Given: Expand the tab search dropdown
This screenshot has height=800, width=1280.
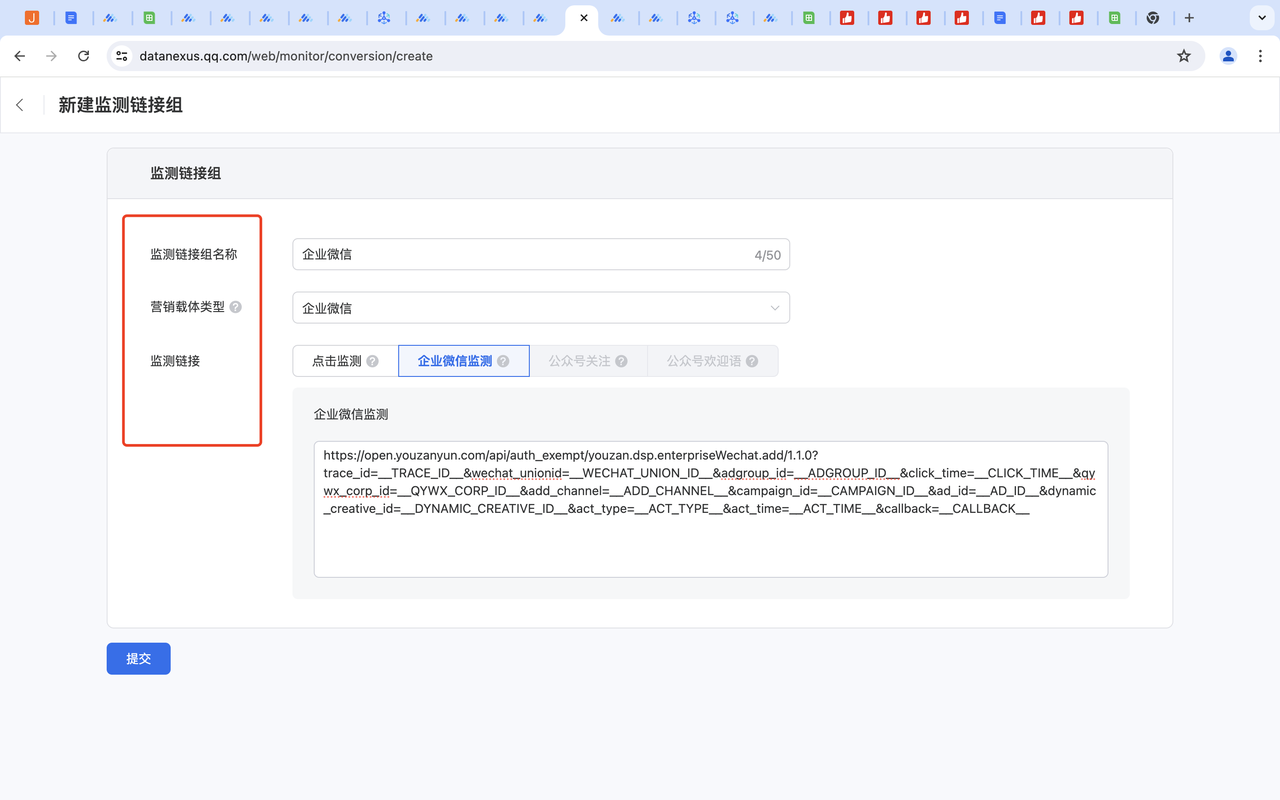Looking at the screenshot, I should pyautogui.click(x=1261, y=18).
